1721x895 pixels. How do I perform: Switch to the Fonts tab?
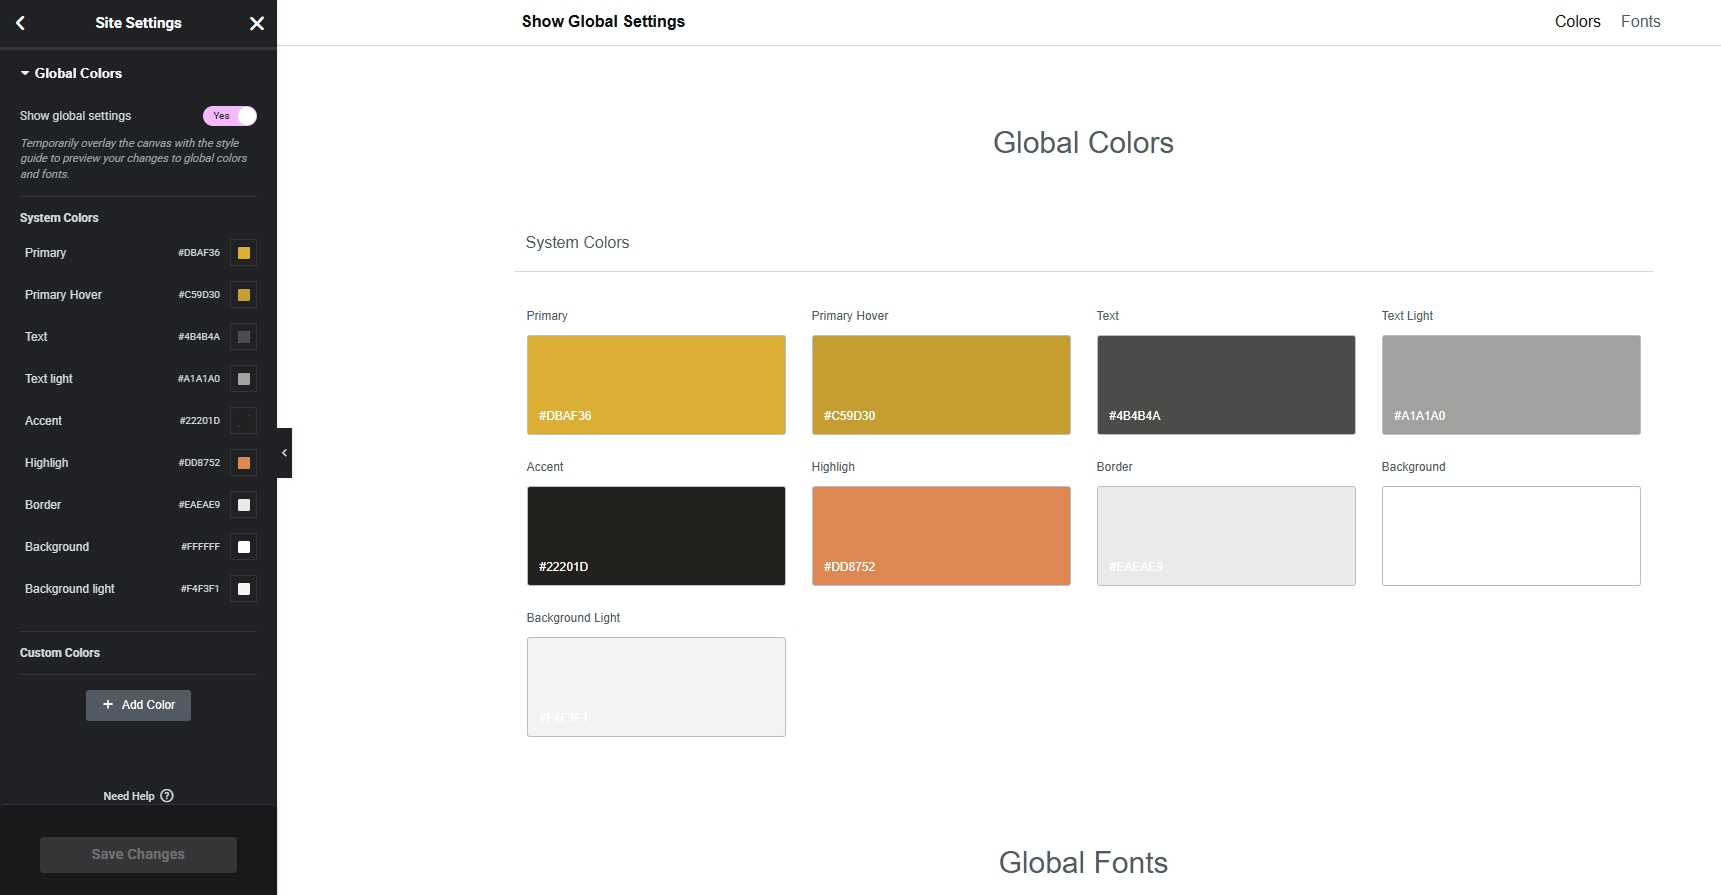click(1640, 22)
